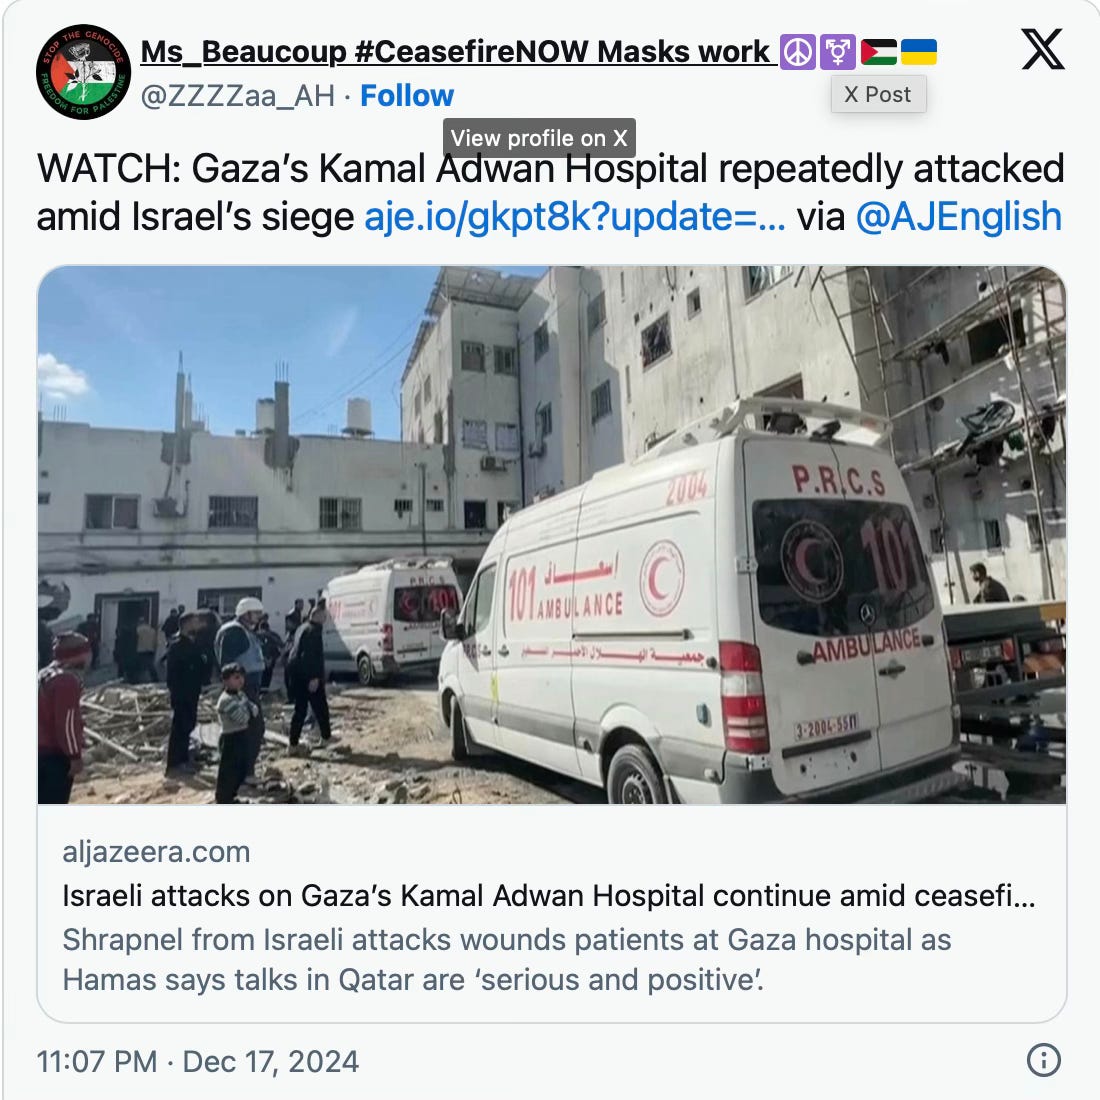The height and width of the screenshot is (1100, 1100).
Task: Open the info circle icon
Action: tap(1043, 1059)
